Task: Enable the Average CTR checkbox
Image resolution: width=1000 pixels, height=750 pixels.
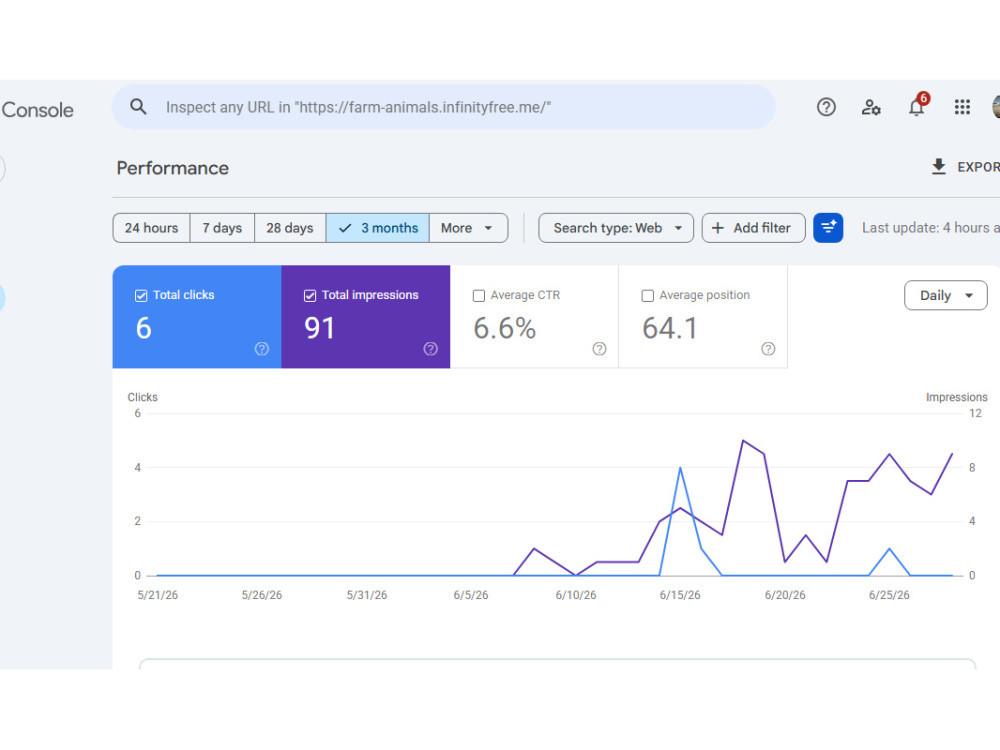Action: (x=478, y=295)
